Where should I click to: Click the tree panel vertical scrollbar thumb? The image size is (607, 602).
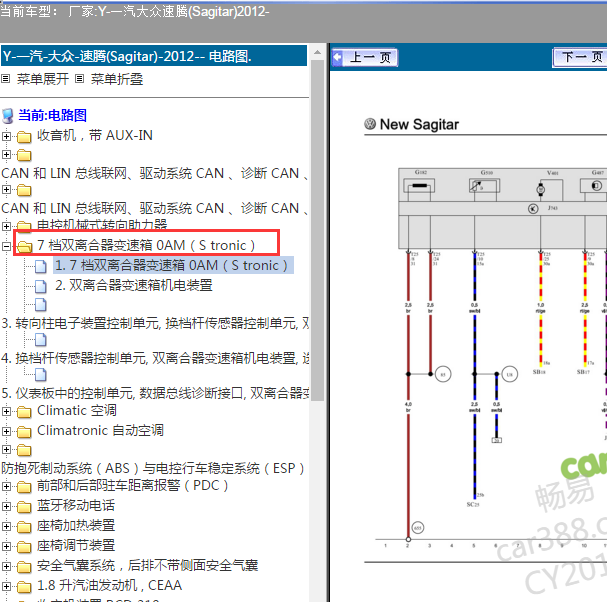(x=317, y=230)
